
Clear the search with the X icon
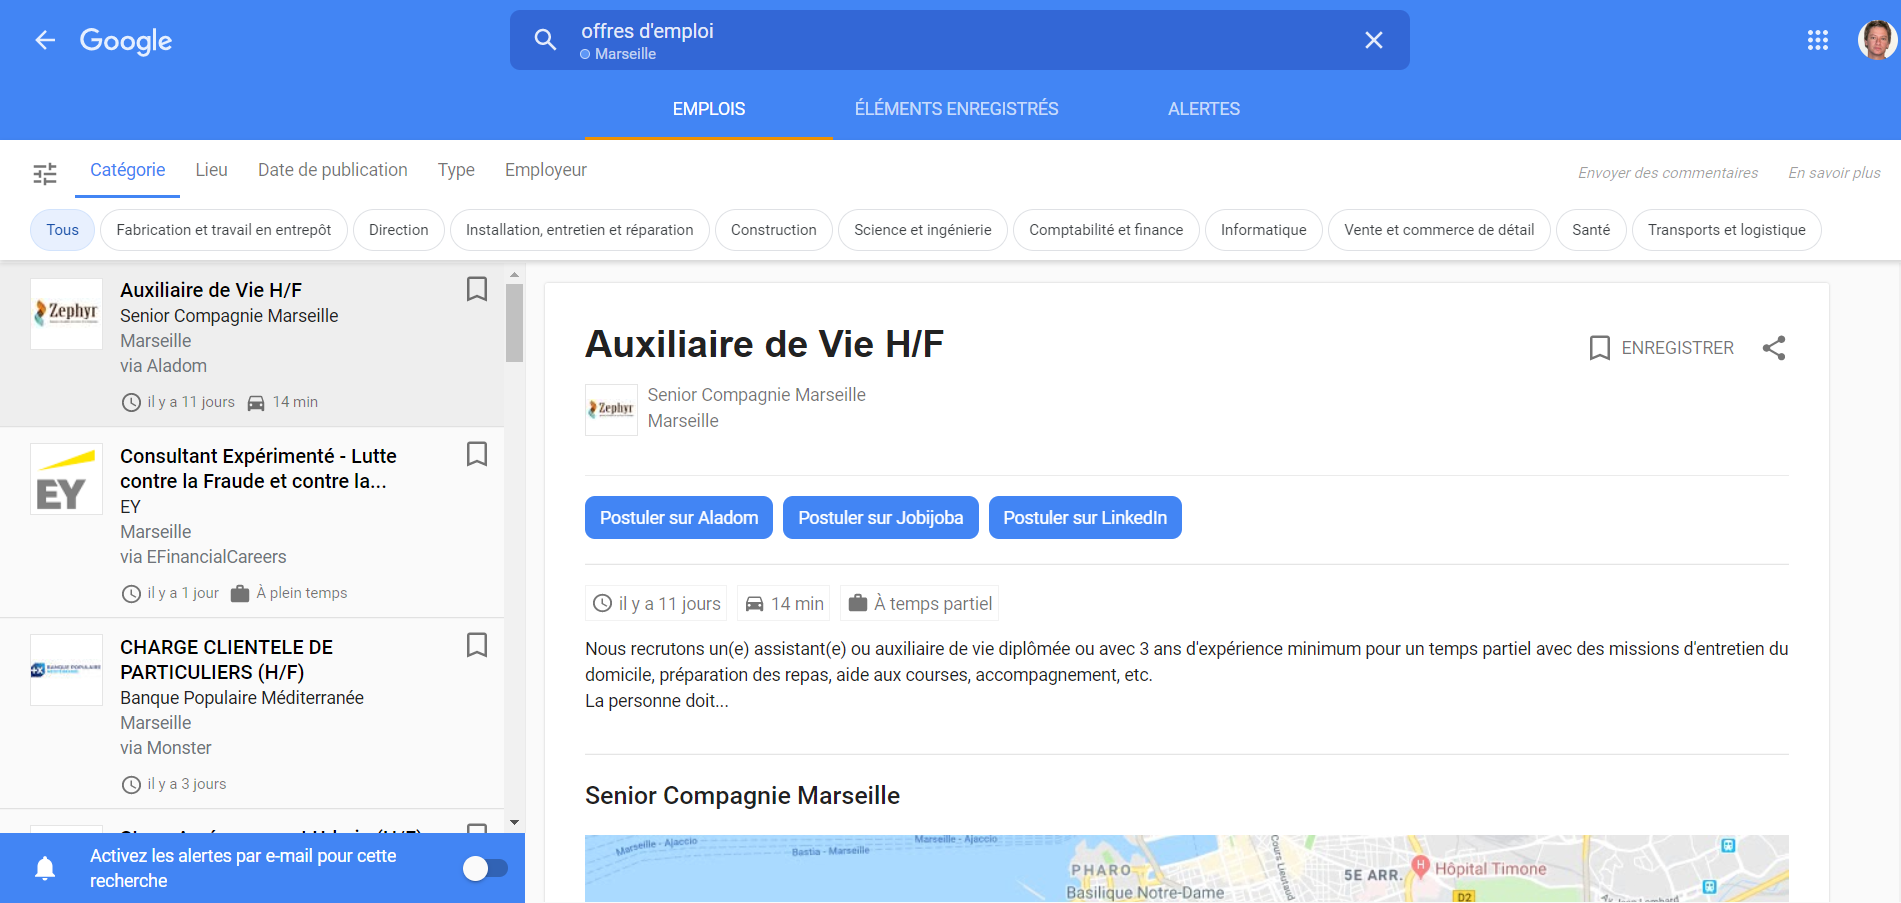pos(1373,40)
